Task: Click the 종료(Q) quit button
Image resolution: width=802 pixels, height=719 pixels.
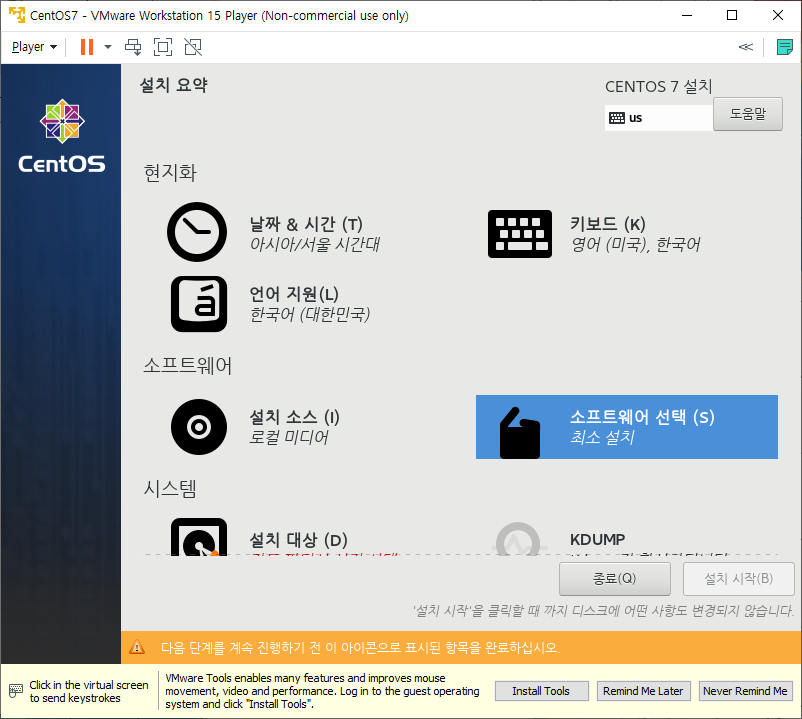Action: point(614,579)
